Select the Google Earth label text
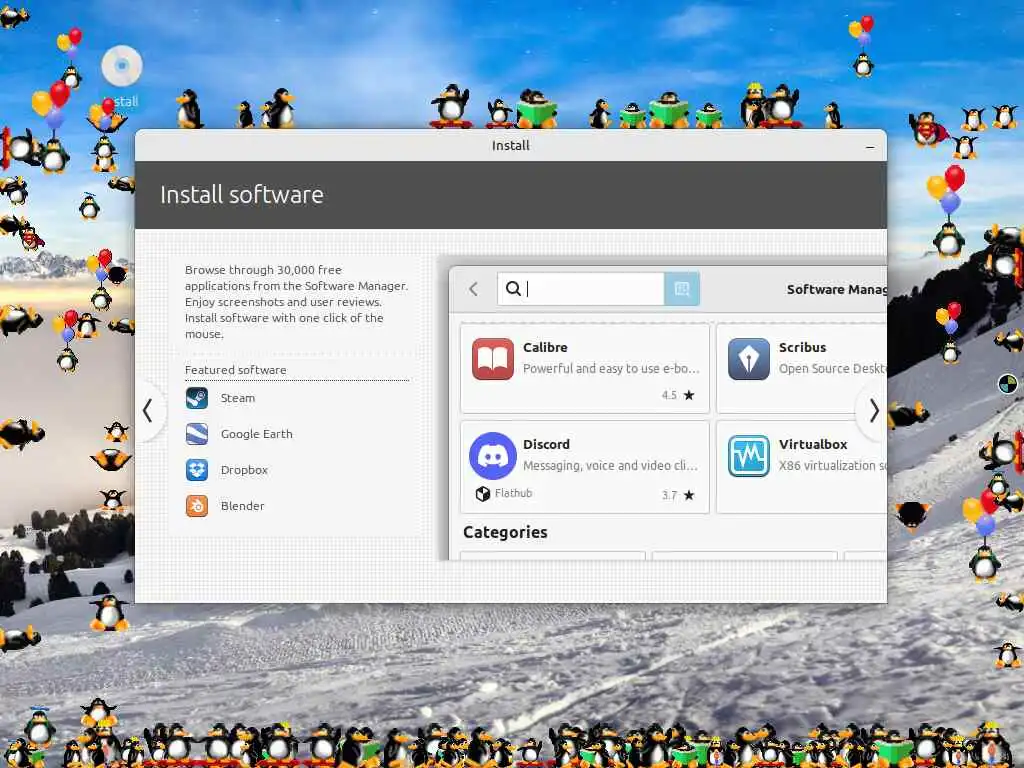This screenshot has width=1024, height=768. click(257, 434)
